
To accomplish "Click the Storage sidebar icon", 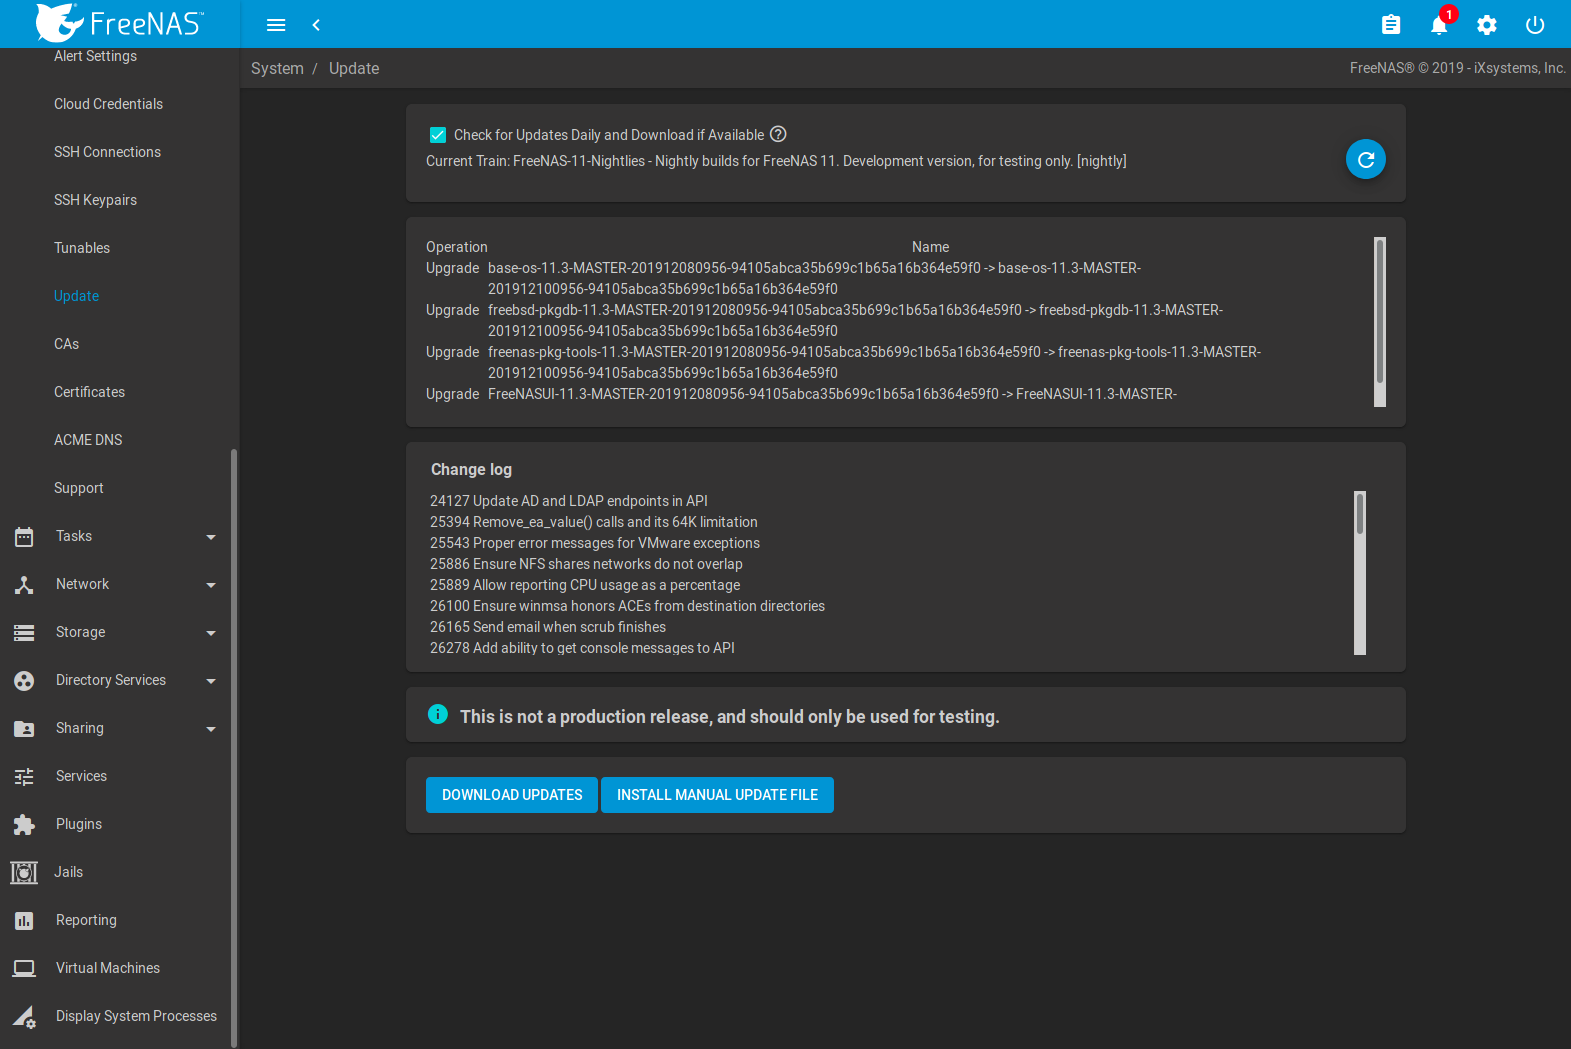I will (24, 633).
